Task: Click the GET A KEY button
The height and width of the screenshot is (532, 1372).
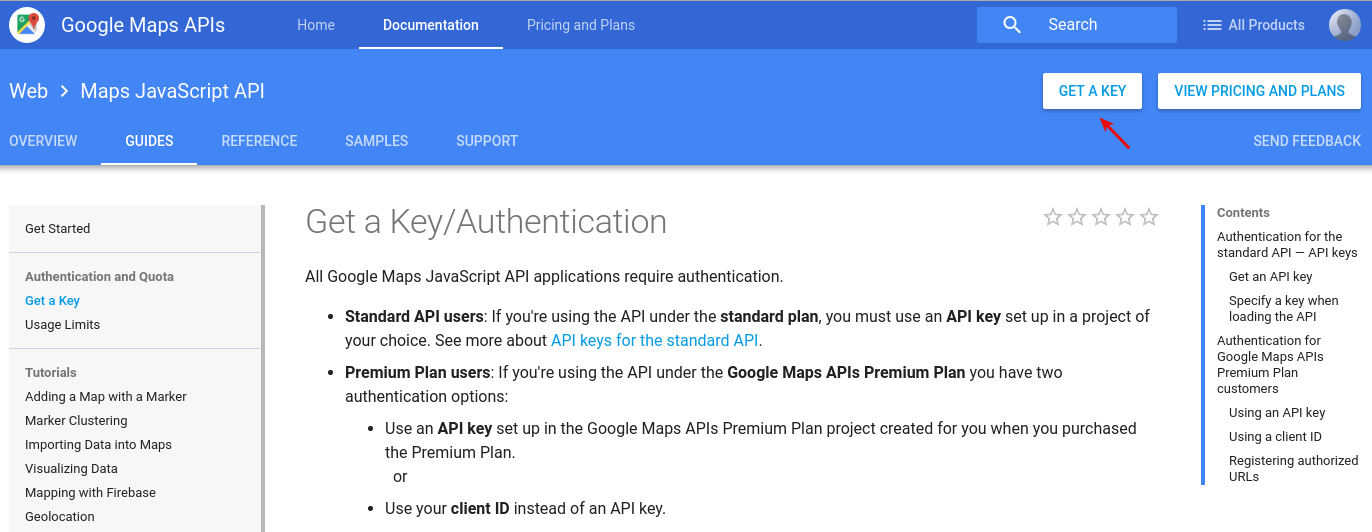Action: (1092, 91)
